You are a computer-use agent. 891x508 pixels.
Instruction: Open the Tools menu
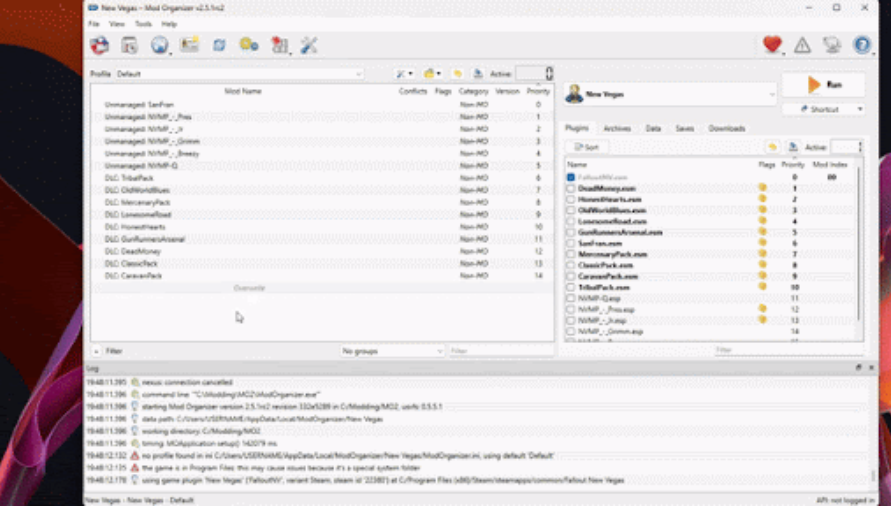144,23
